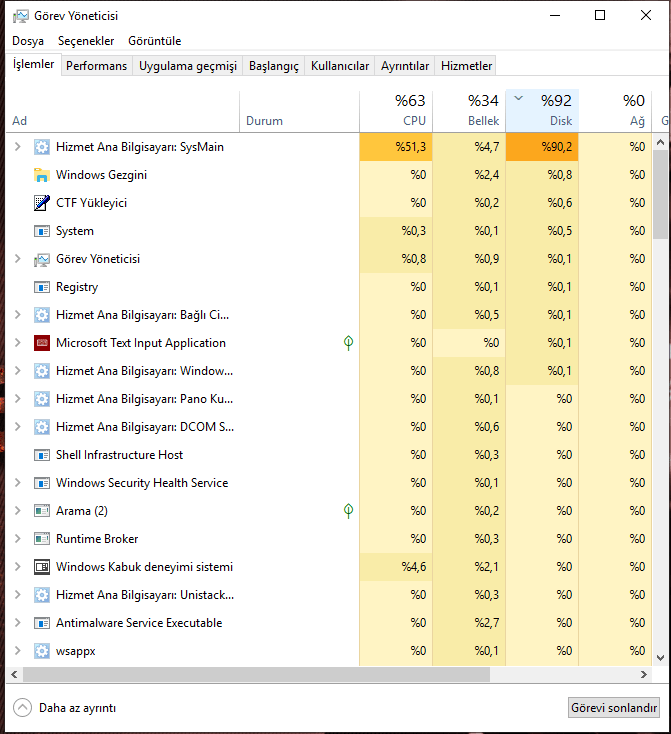Expand Windows Security Health Service row

(18, 483)
